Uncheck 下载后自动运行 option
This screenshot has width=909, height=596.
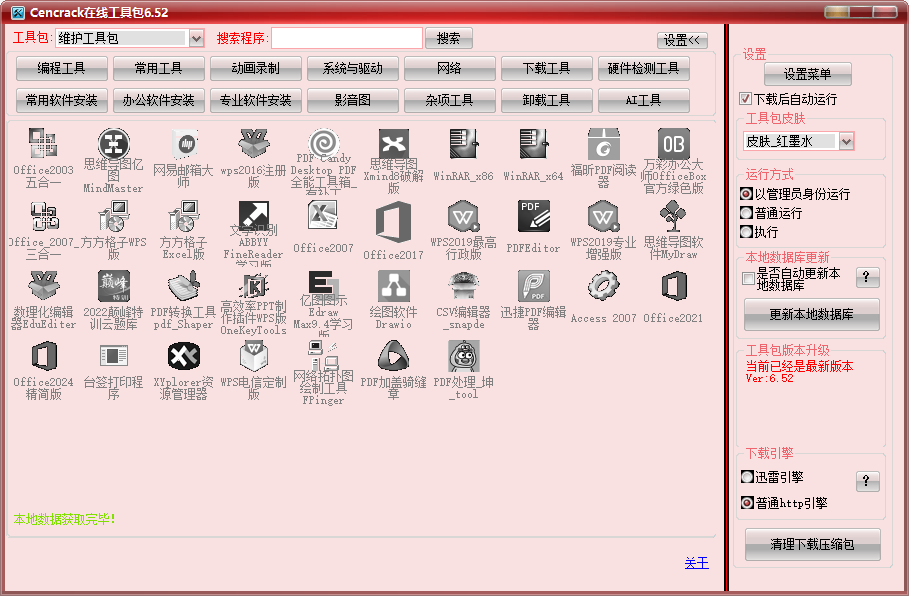point(745,98)
